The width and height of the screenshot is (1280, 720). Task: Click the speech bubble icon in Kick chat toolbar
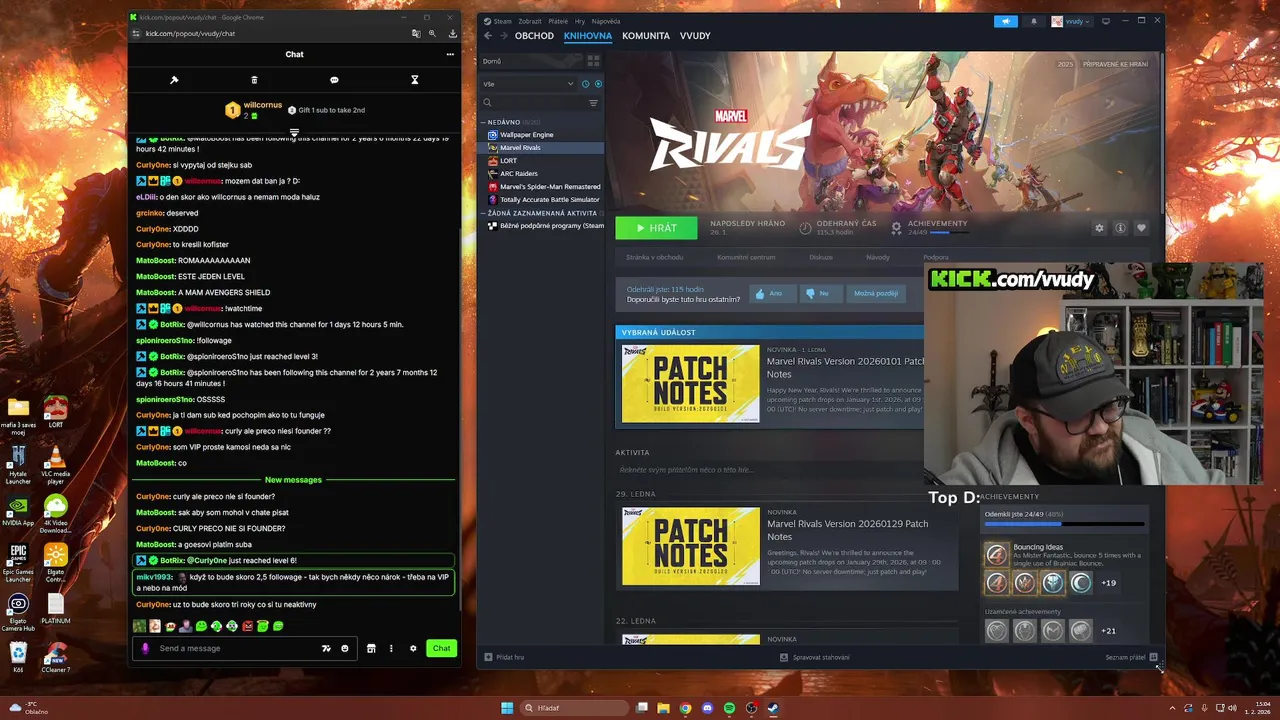tap(334, 80)
